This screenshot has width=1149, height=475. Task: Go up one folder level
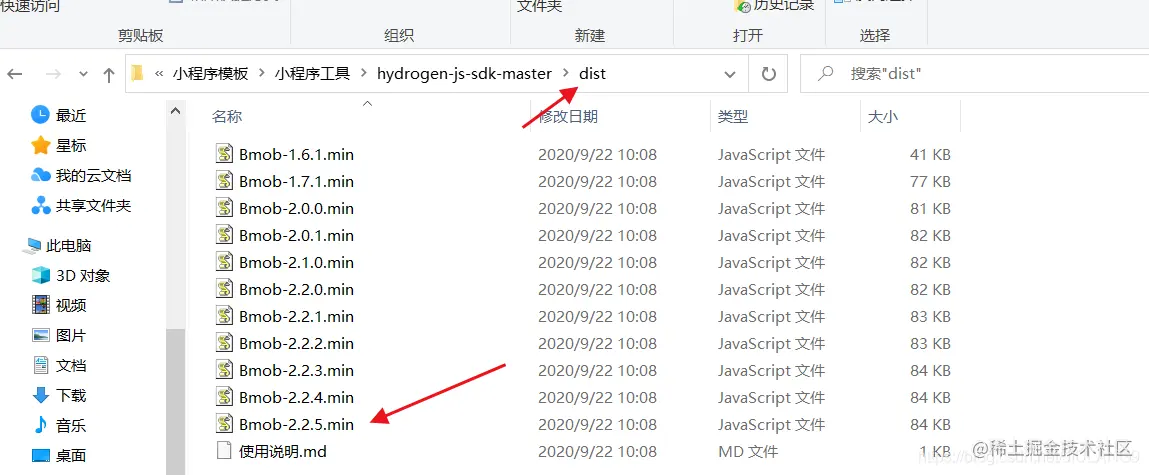[109, 74]
